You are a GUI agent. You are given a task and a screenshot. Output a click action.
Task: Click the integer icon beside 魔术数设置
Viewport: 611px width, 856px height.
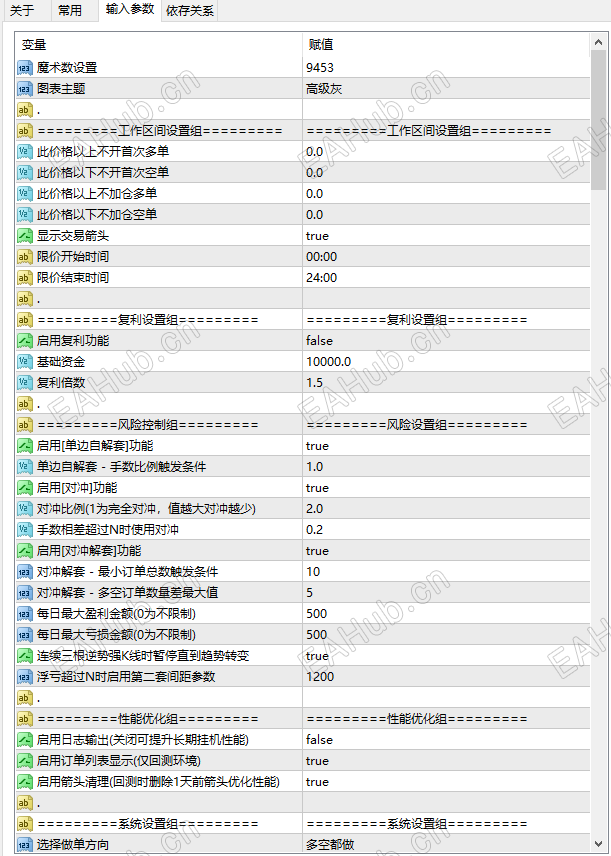click(x=25, y=68)
